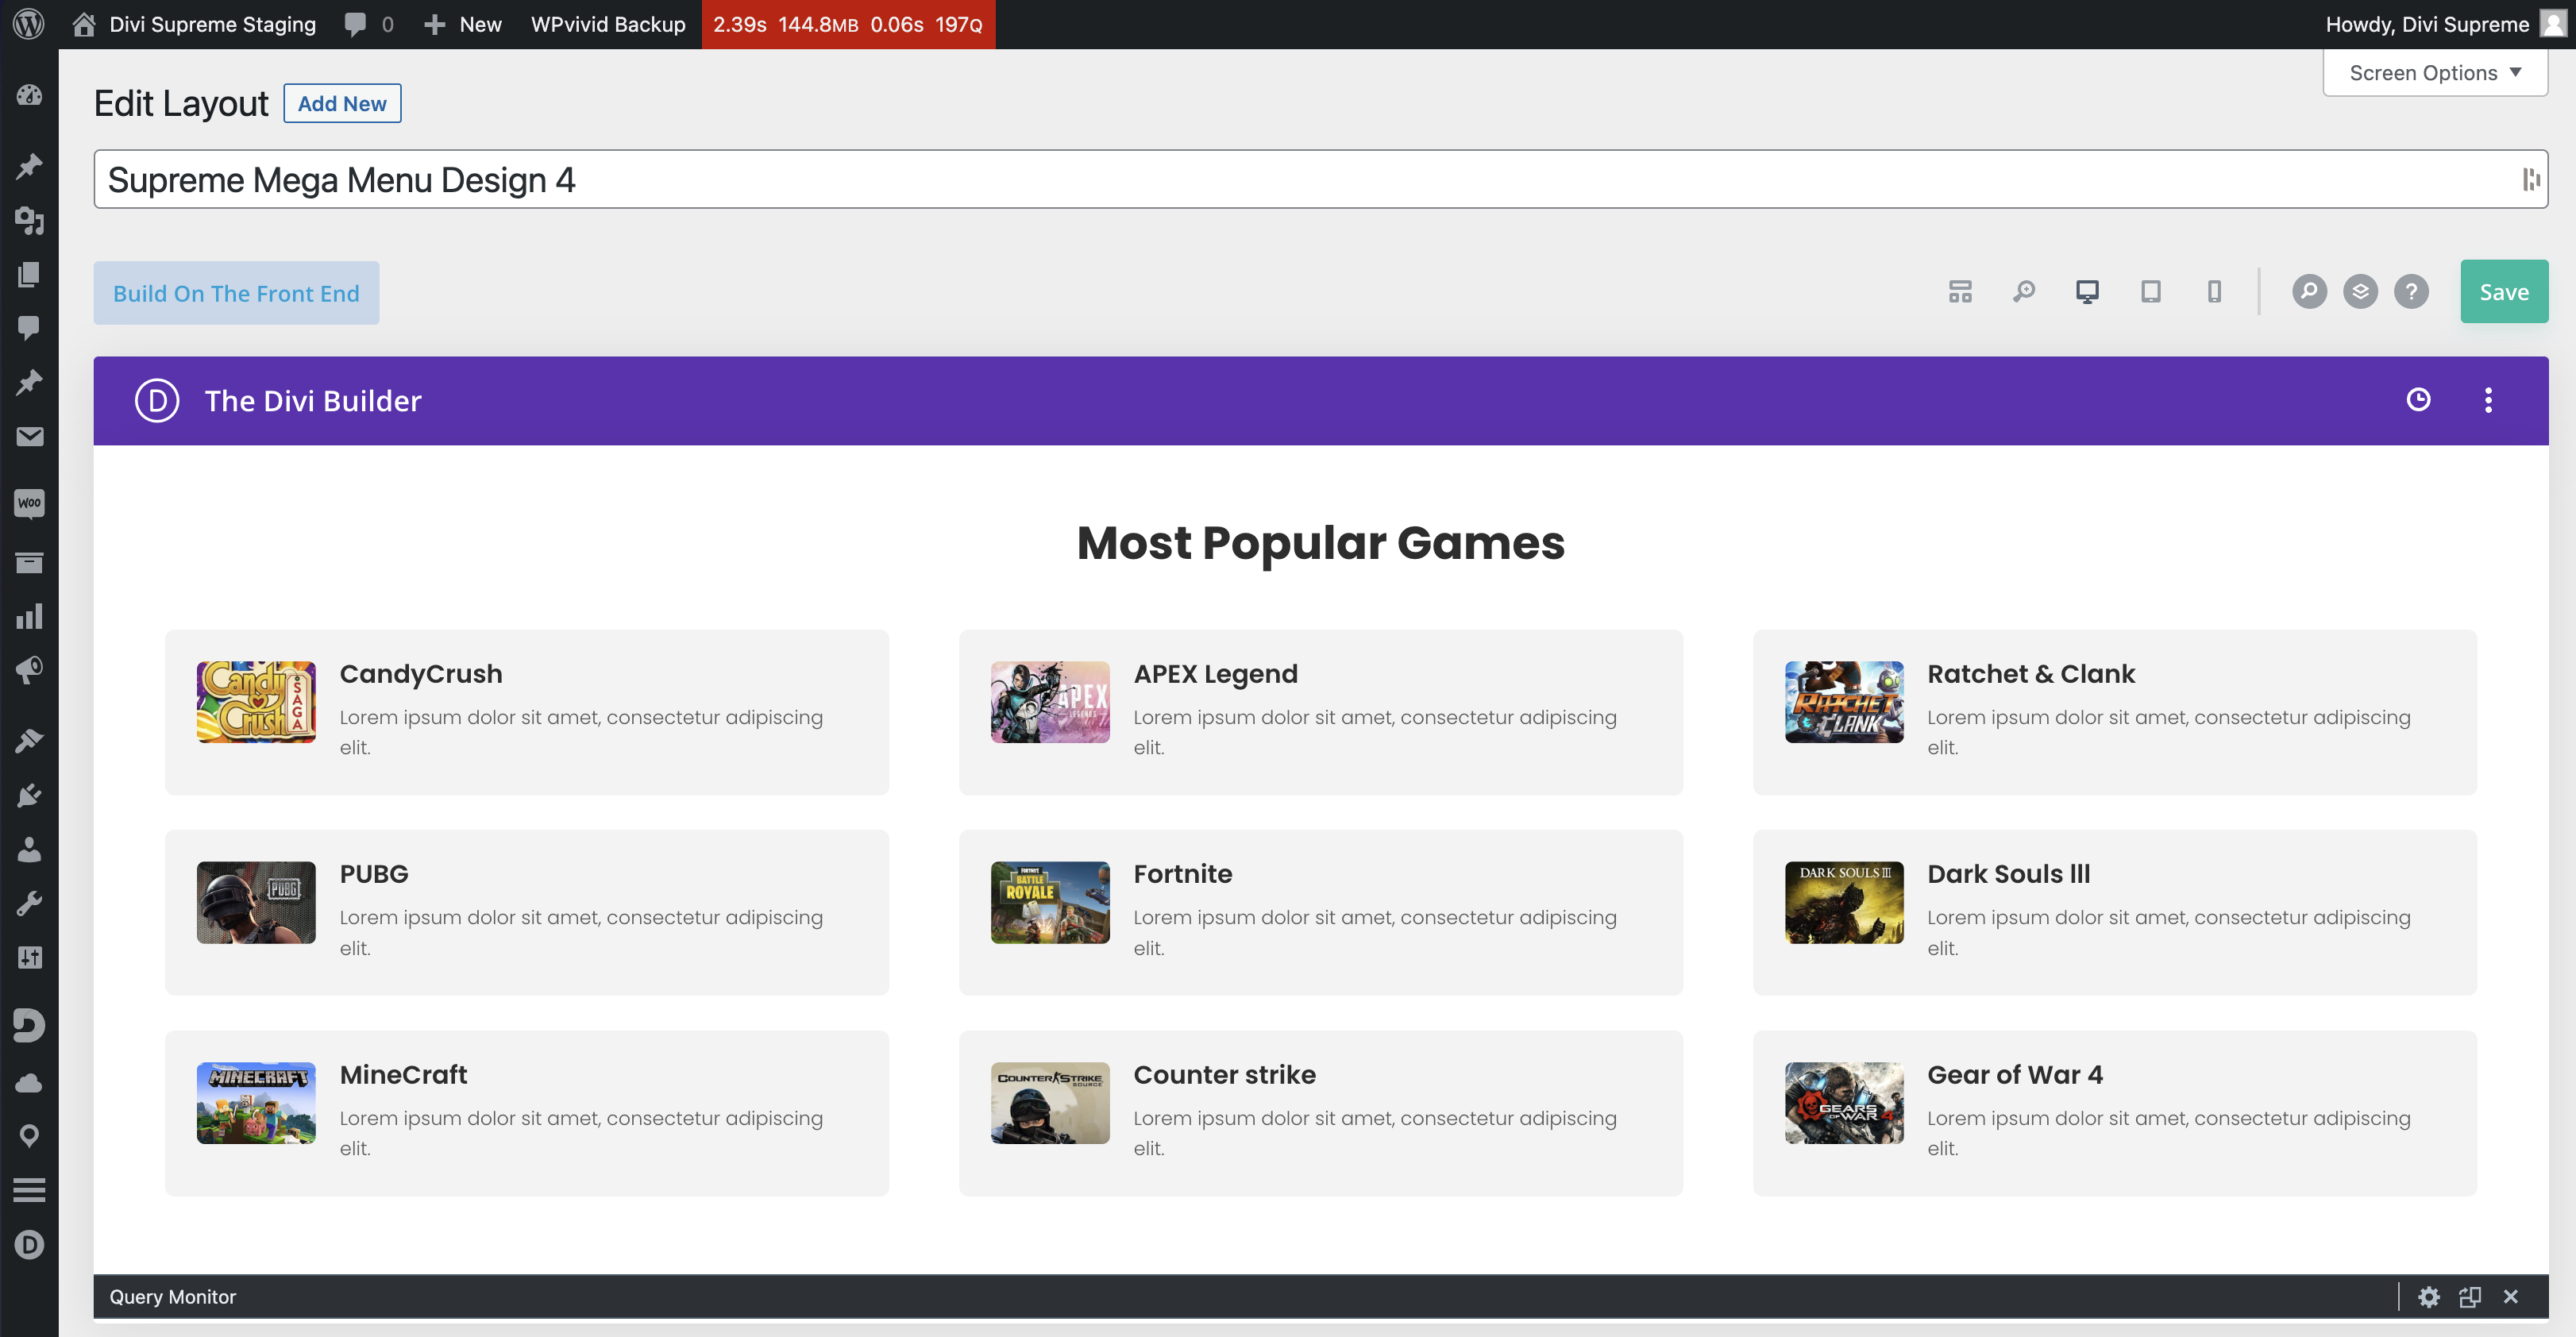Open the layers view icon
Image resolution: width=2576 pixels, height=1337 pixels.
(2360, 292)
